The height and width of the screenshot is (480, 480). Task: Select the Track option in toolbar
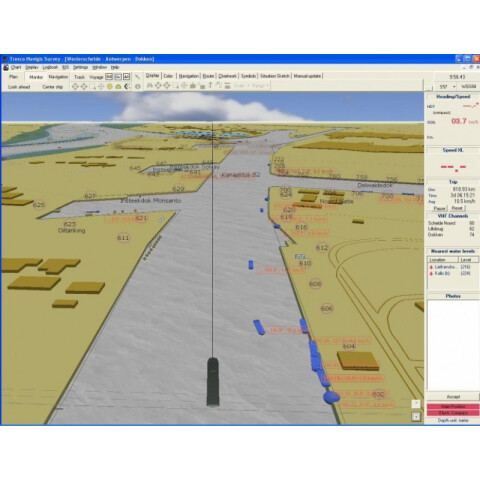tap(79, 77)
